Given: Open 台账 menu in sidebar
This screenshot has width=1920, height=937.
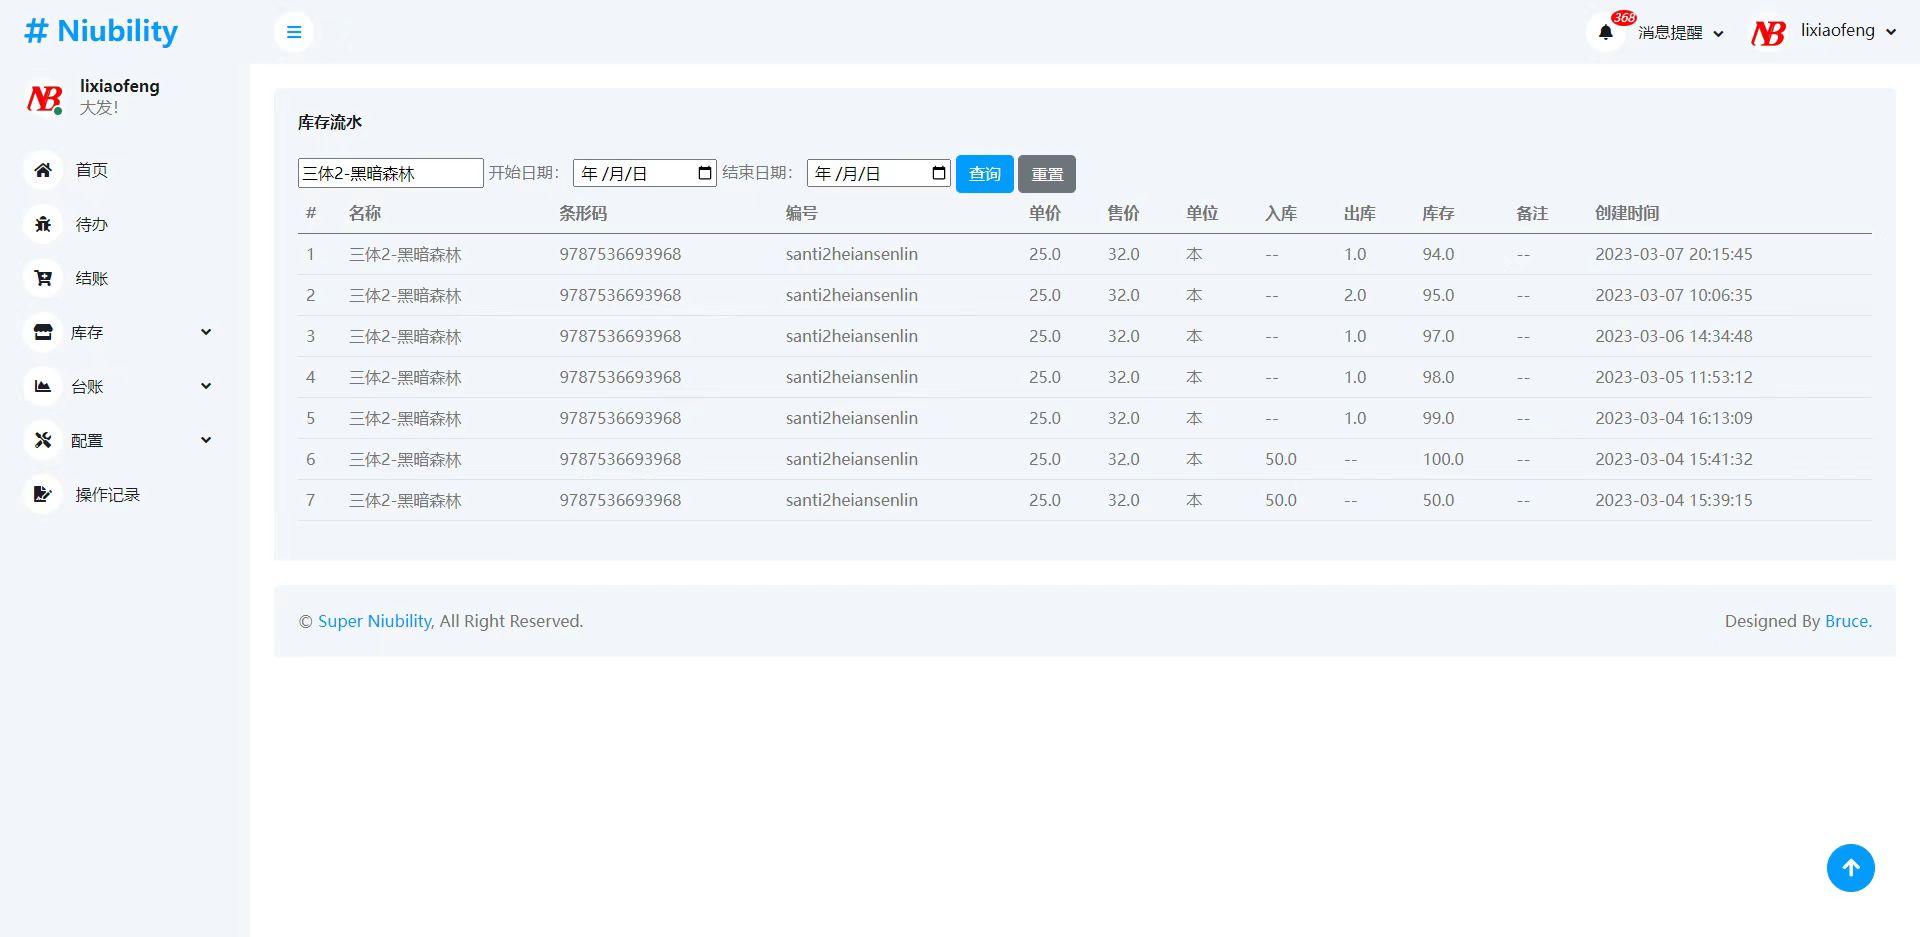Looking at the screenshot, I should click(87, 386).
